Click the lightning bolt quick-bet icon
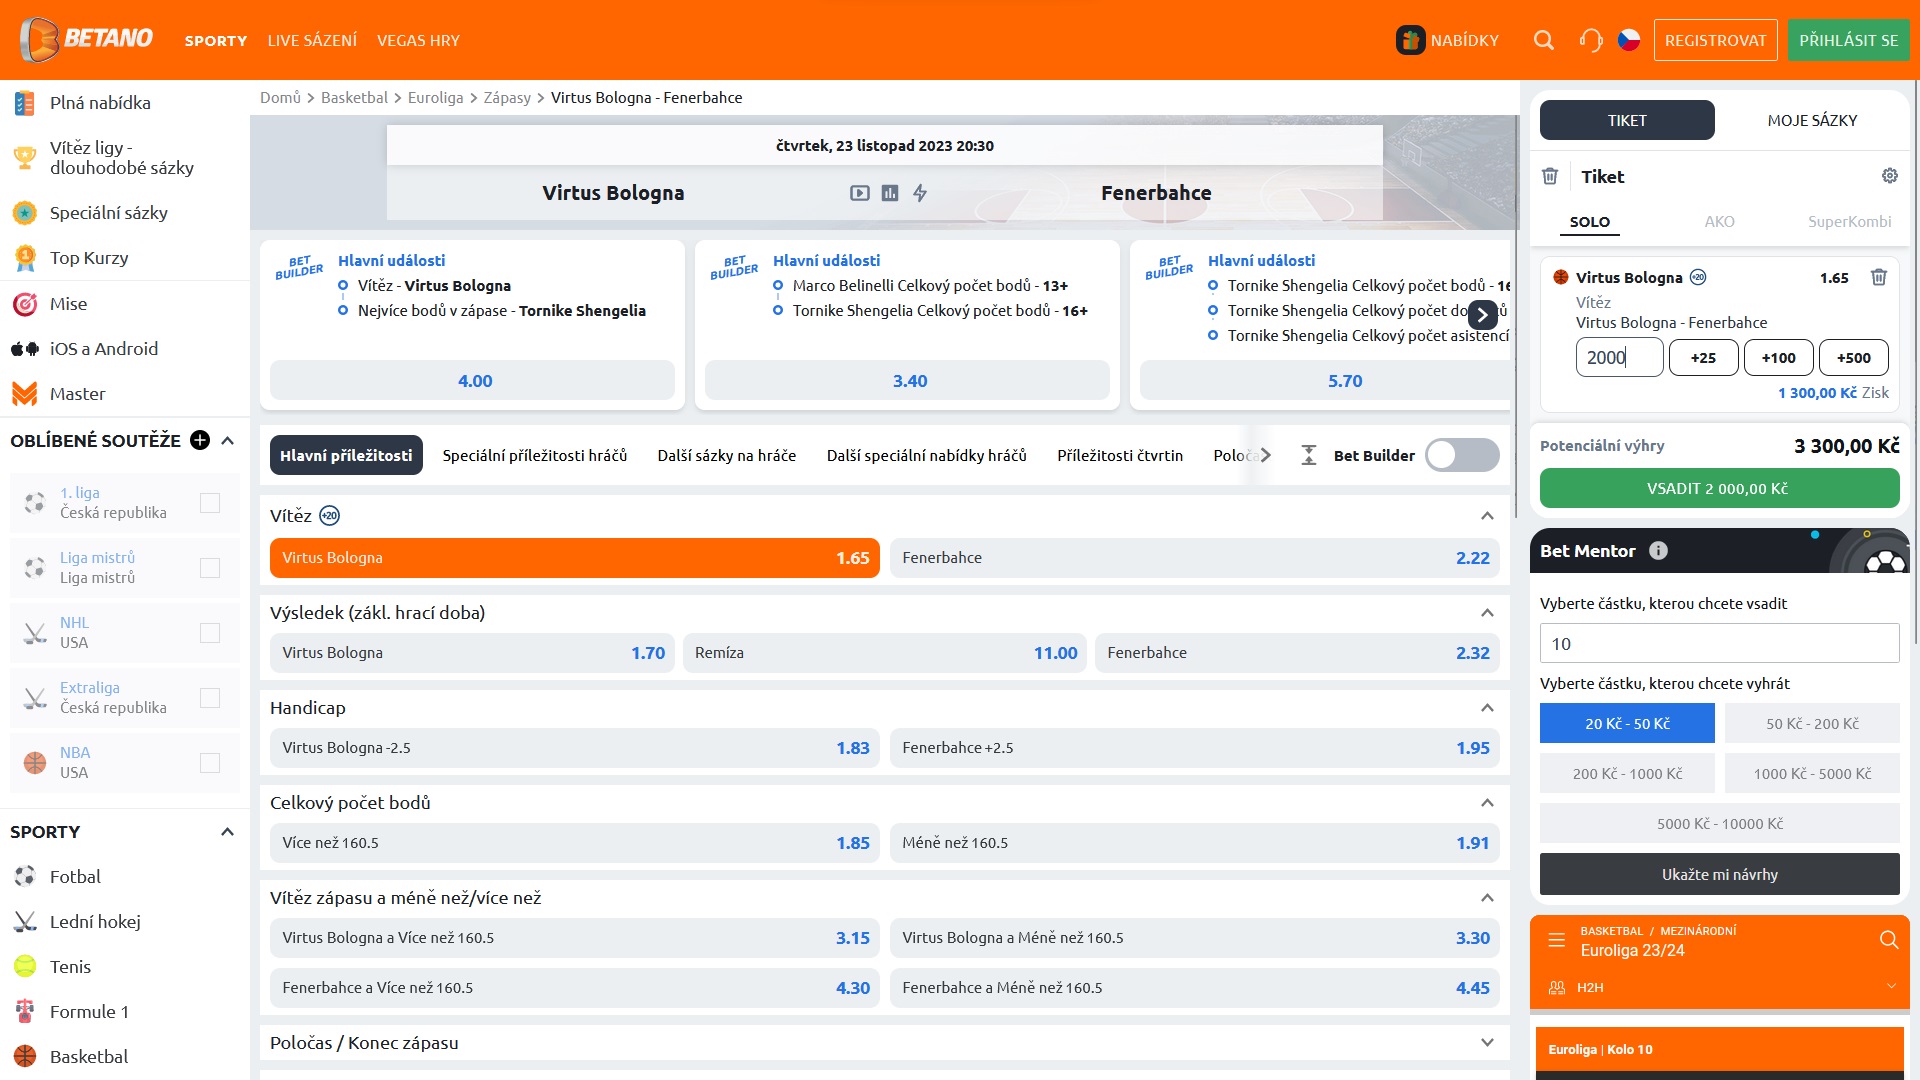Image resolution: width=1920 pixels, height=1080 pixels. 920,193
